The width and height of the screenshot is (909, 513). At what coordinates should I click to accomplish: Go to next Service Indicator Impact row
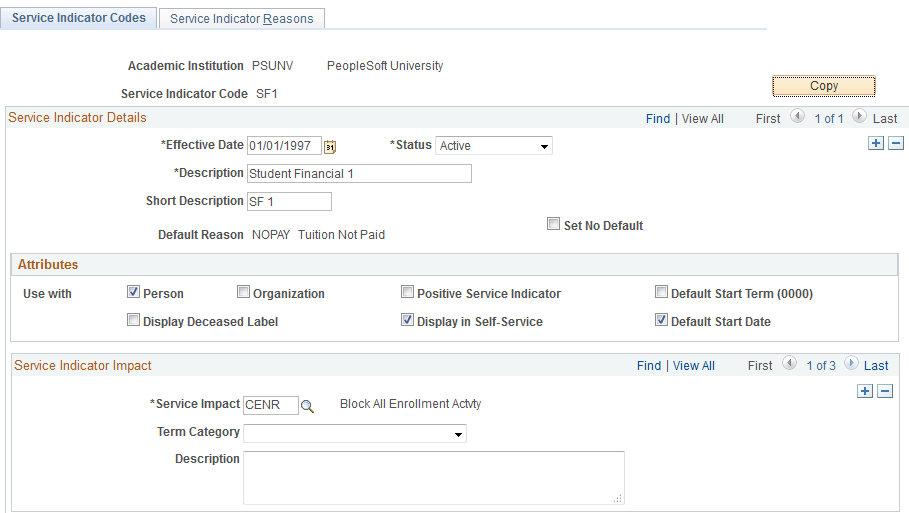point(852,365)
